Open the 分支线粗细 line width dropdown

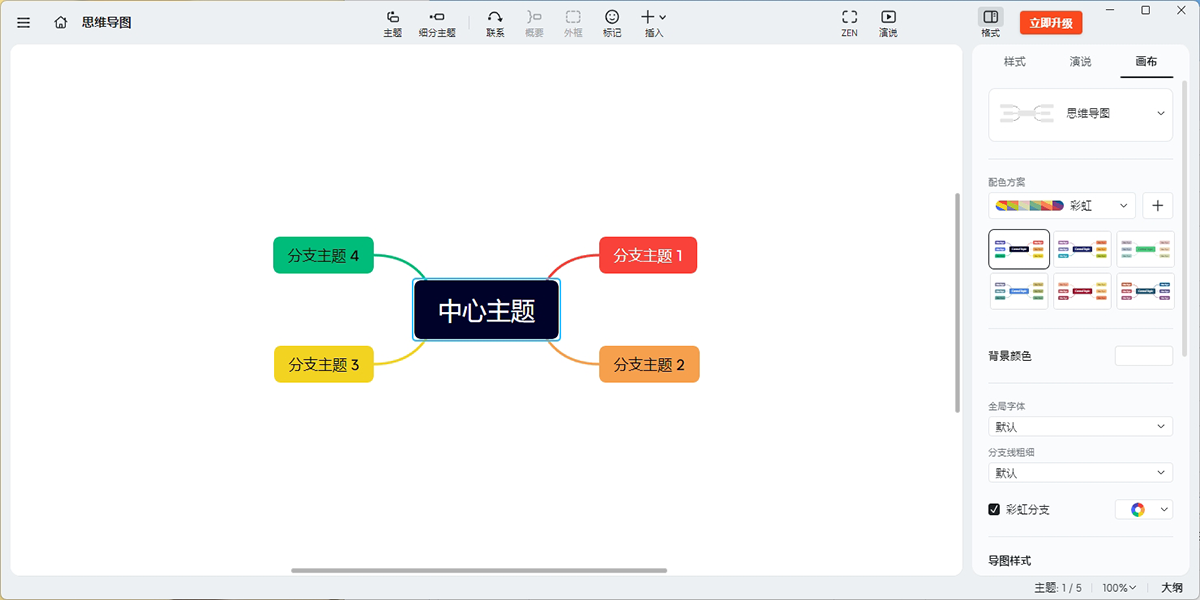click(1080, 473)
